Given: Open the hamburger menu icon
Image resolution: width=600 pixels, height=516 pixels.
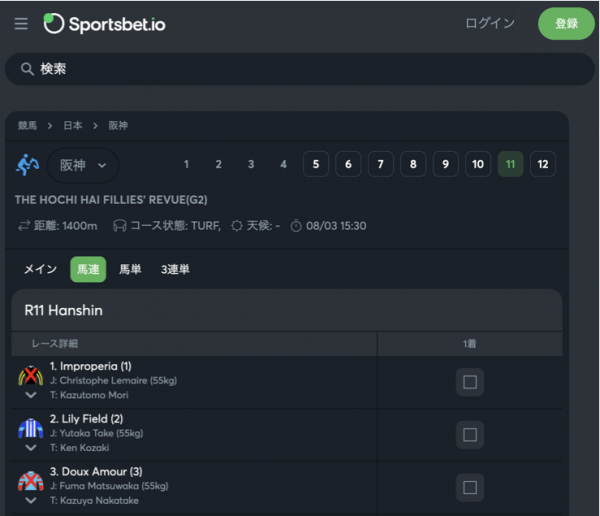Looking at the screenshot, I should coord(21,24).
